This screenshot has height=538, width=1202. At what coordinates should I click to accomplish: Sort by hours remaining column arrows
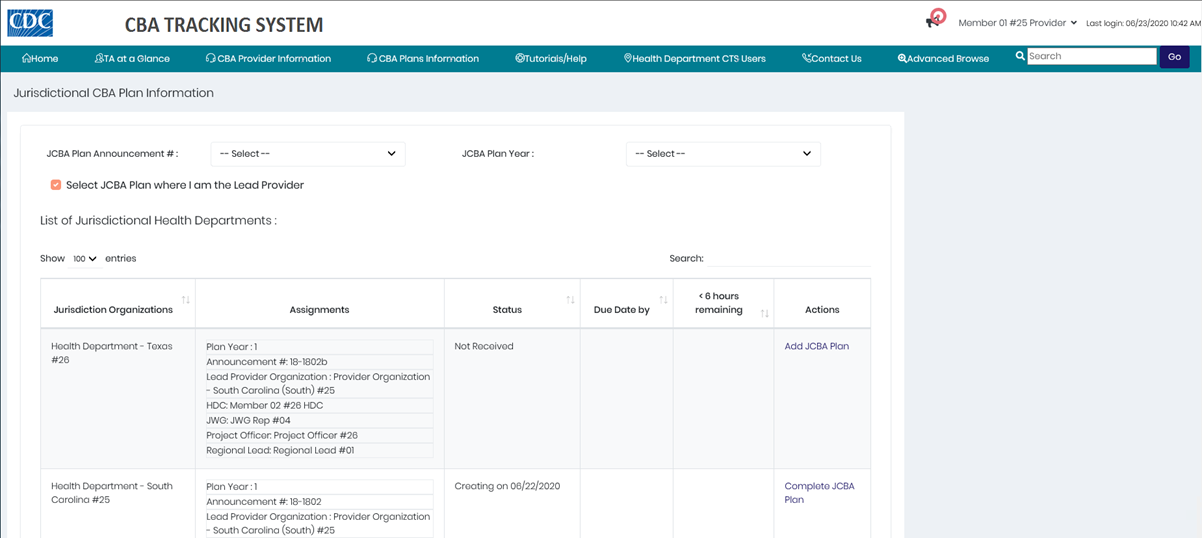[x=764, y=314]
